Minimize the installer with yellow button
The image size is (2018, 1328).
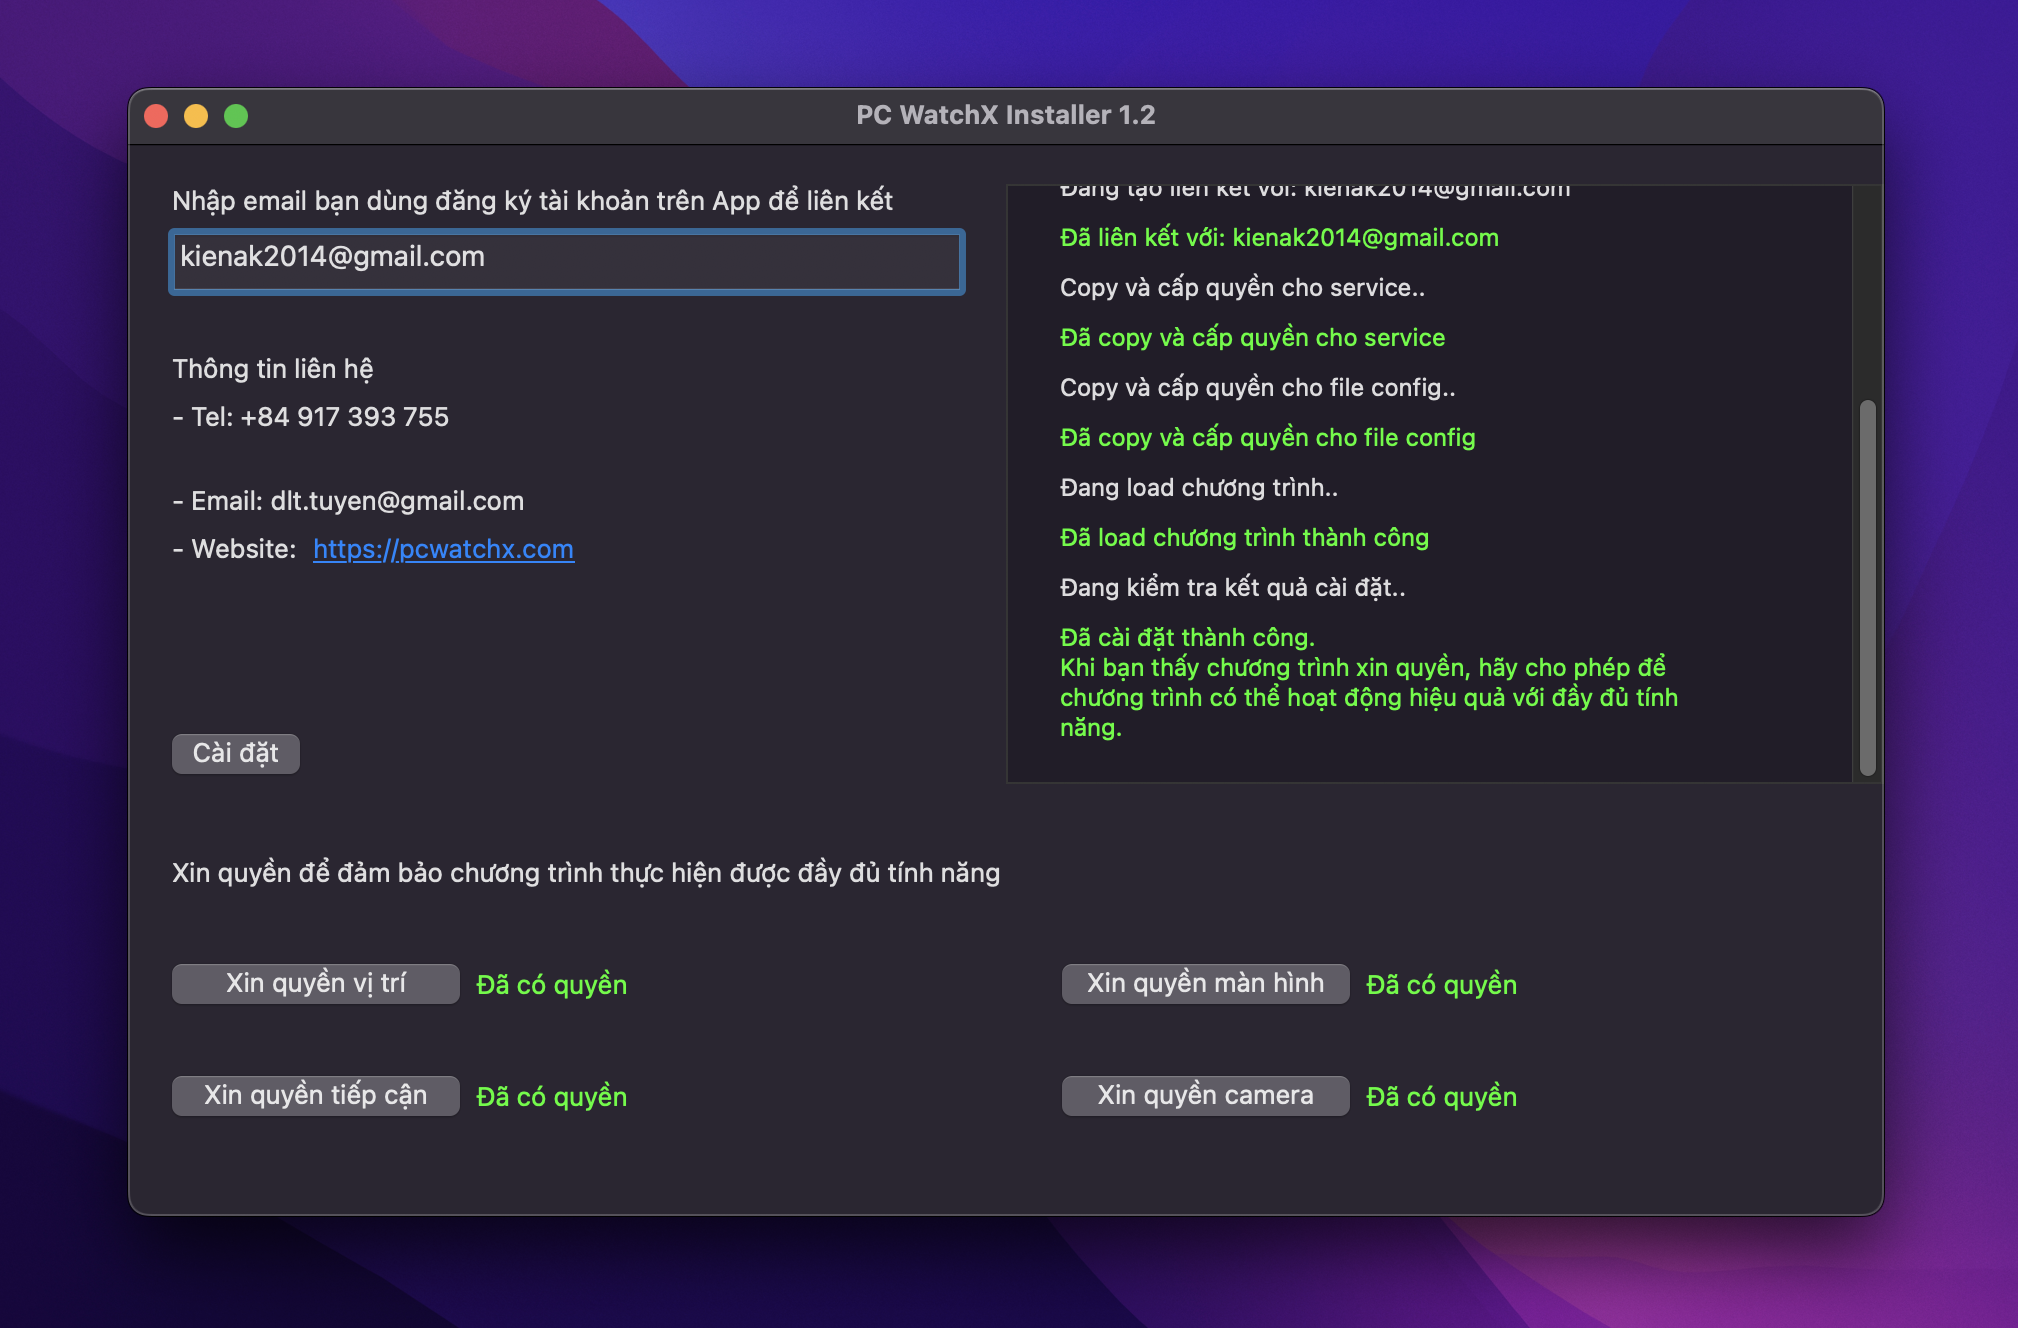click(x=196, y=116)
